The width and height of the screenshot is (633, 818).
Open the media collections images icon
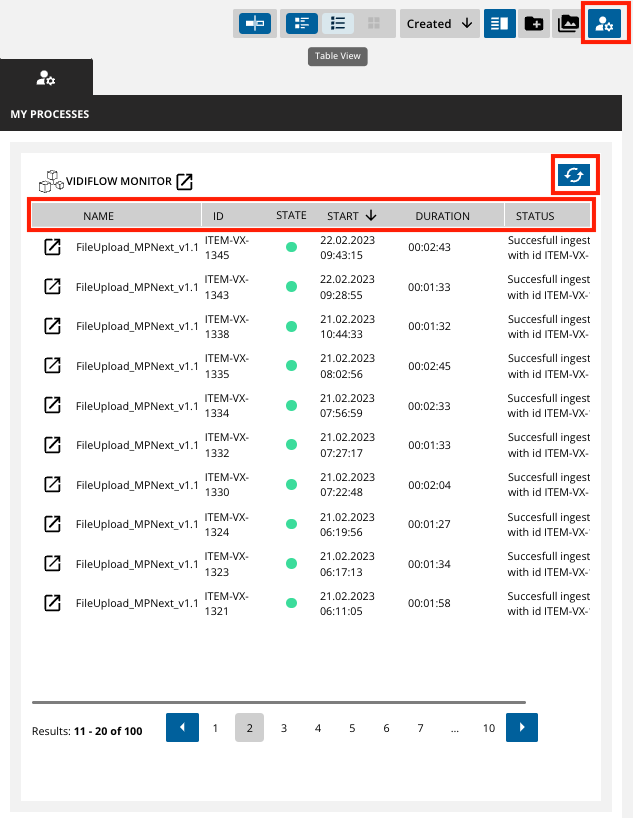568,24
